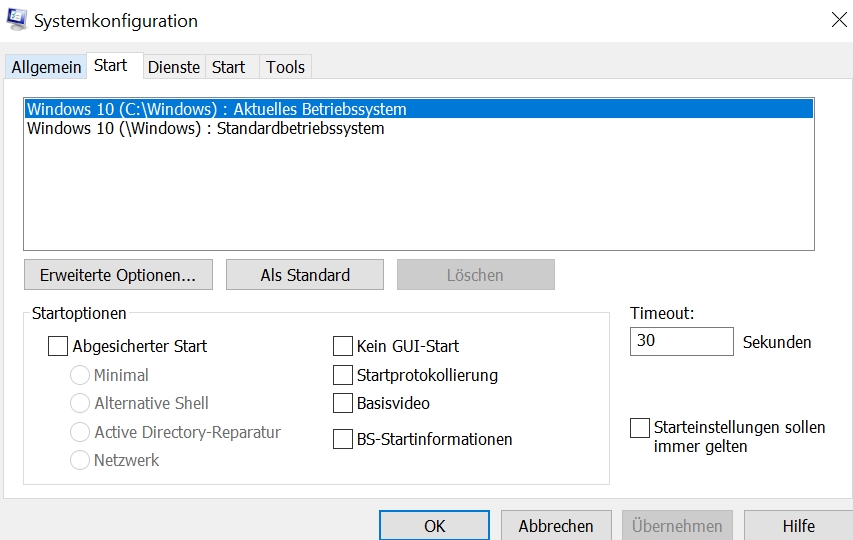Select the 'Standardbetriebssystem' boot entry
The height and width of the screenshot is (540, 853).
419,128
